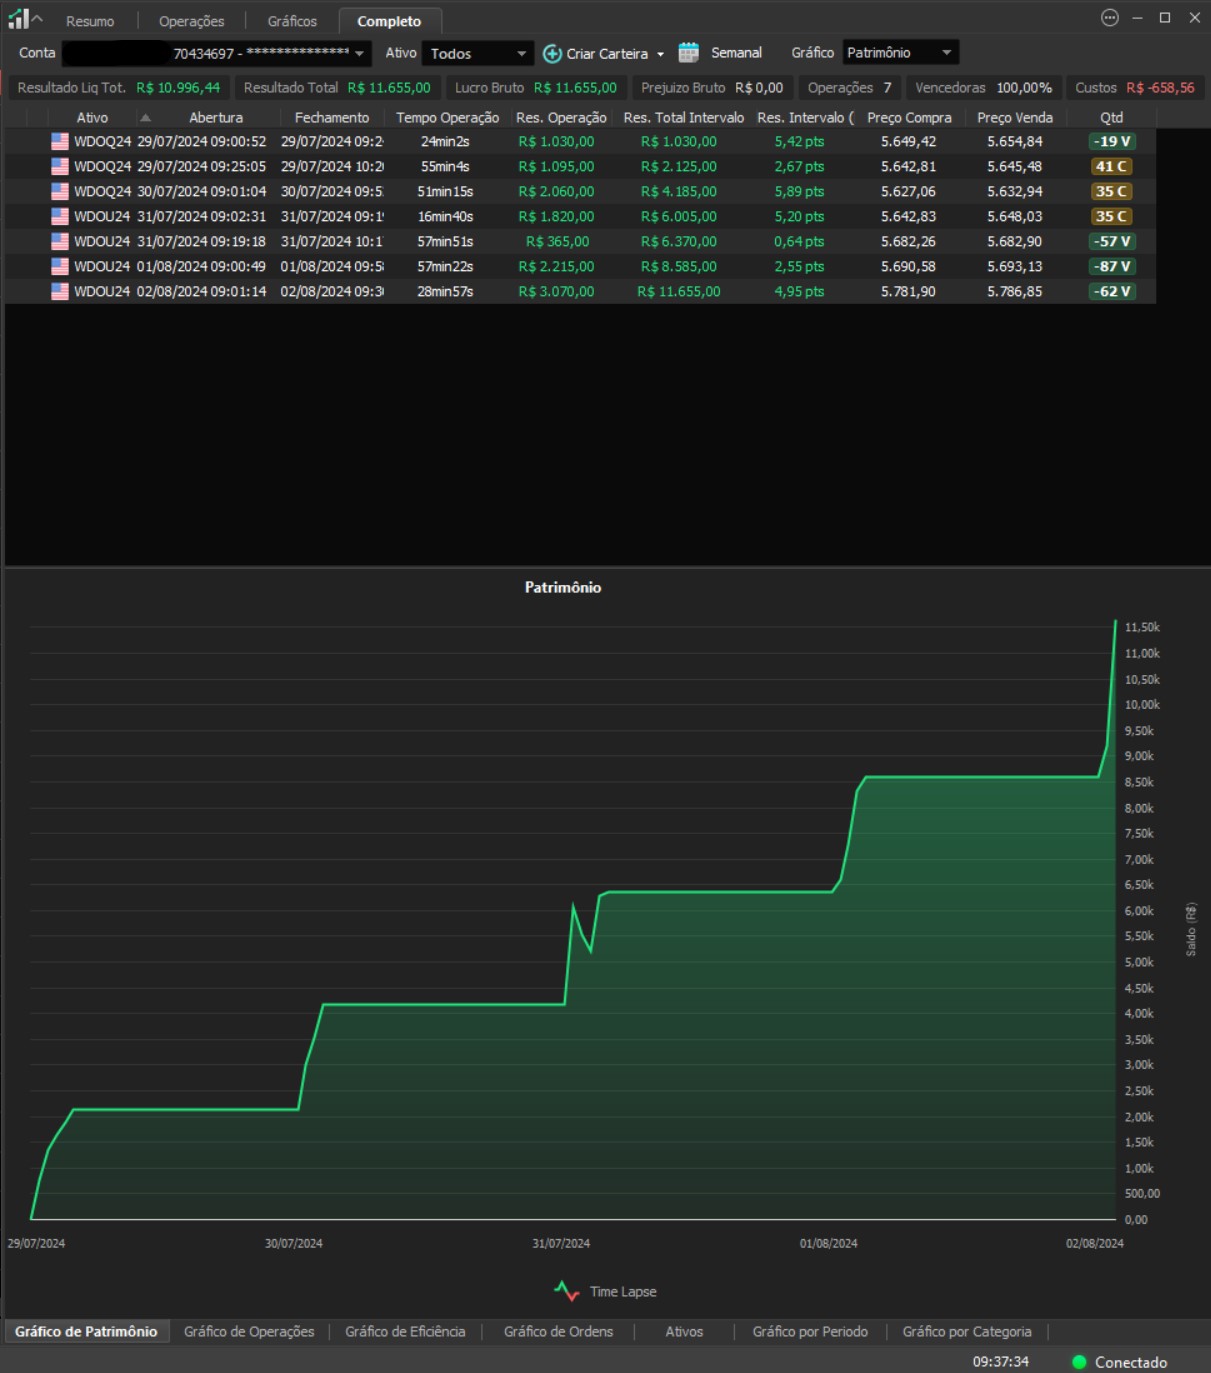This screenshot has width=1211, height=1373.
Task: Select the row with R$ 3.070,00 result
Action: (x=556, y=292)
